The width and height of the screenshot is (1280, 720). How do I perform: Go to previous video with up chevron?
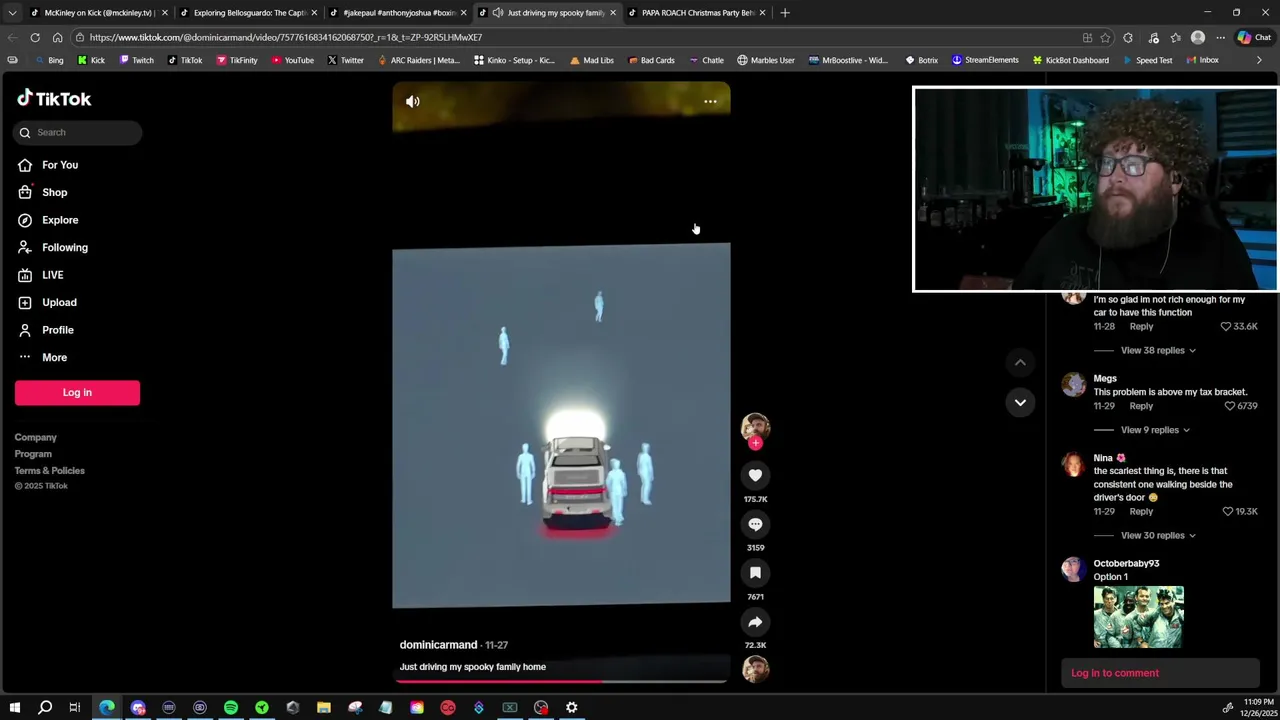[1020, 362]
